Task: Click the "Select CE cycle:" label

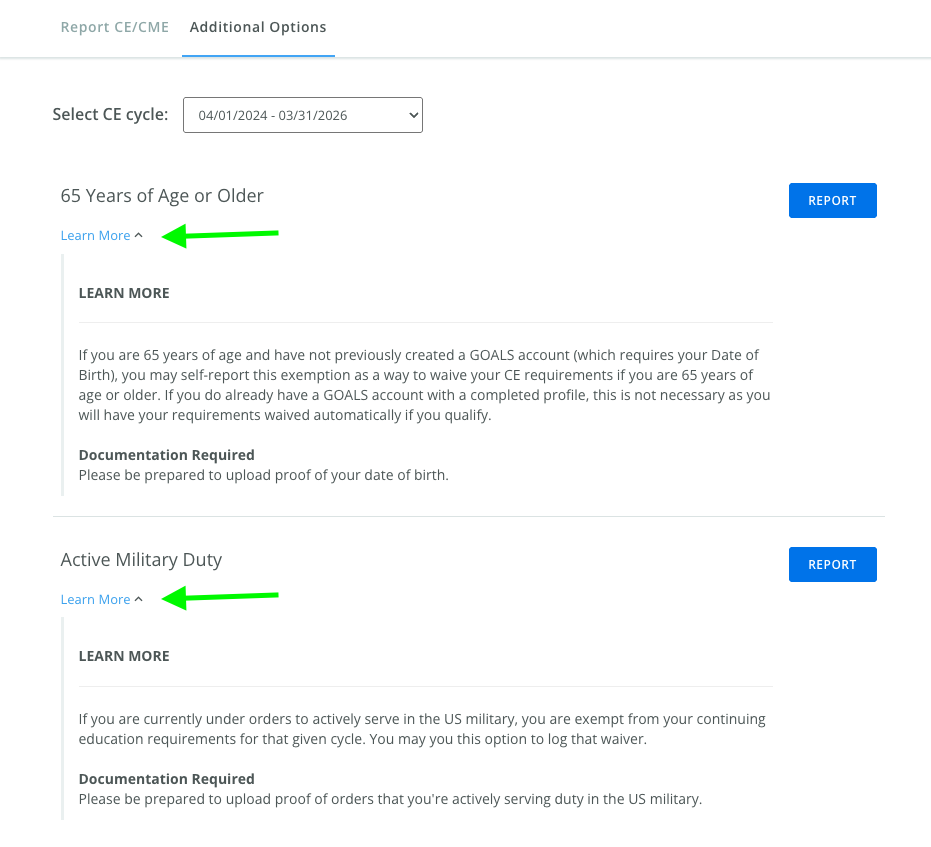Action: click(x=110, y=115)
